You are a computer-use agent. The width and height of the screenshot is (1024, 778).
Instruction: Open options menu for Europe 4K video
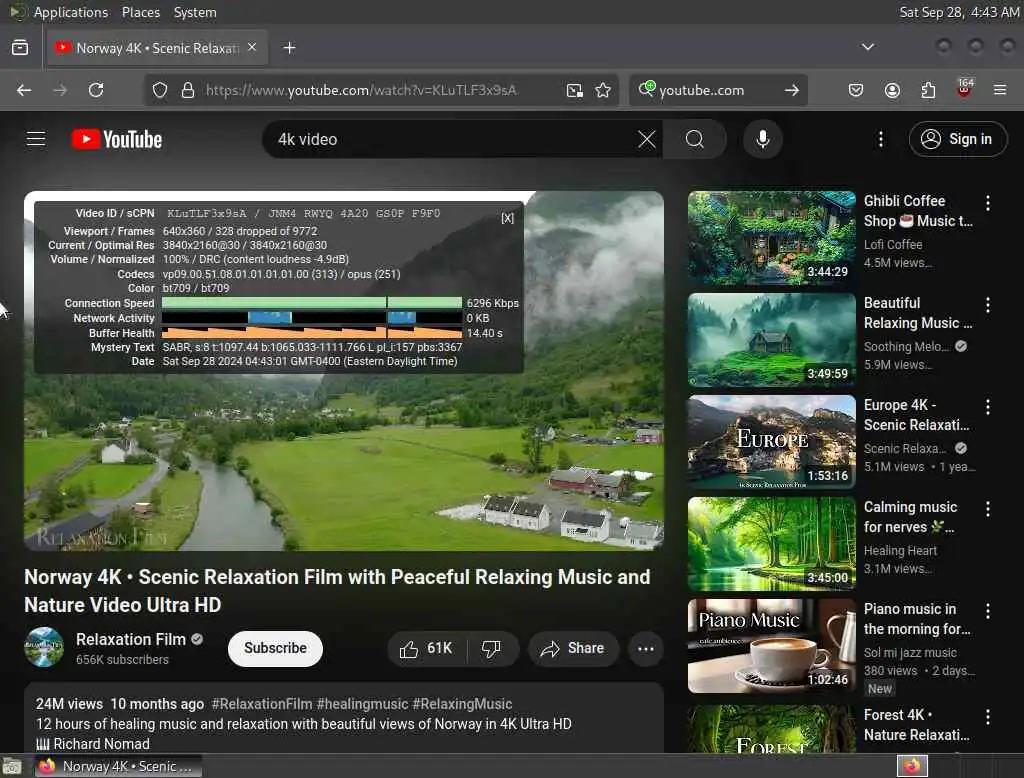point(987,407)
